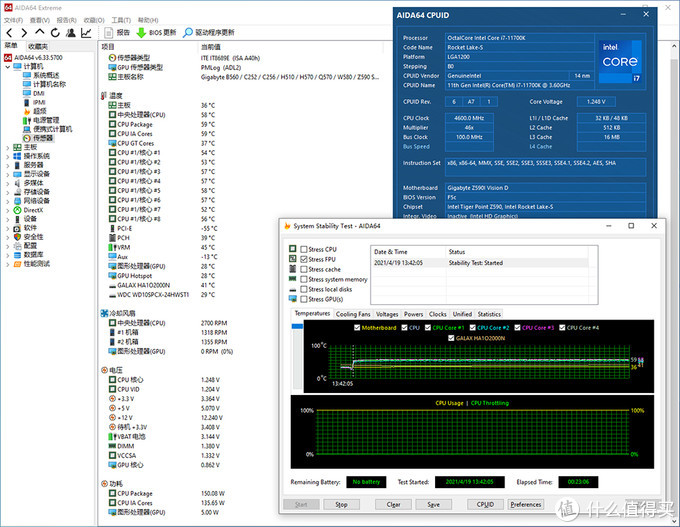Image resolution: width=680 pixels, height=527 pixels.
Task: Select the 传感器 sensor item in tree
Action: (x=42, y=137)
